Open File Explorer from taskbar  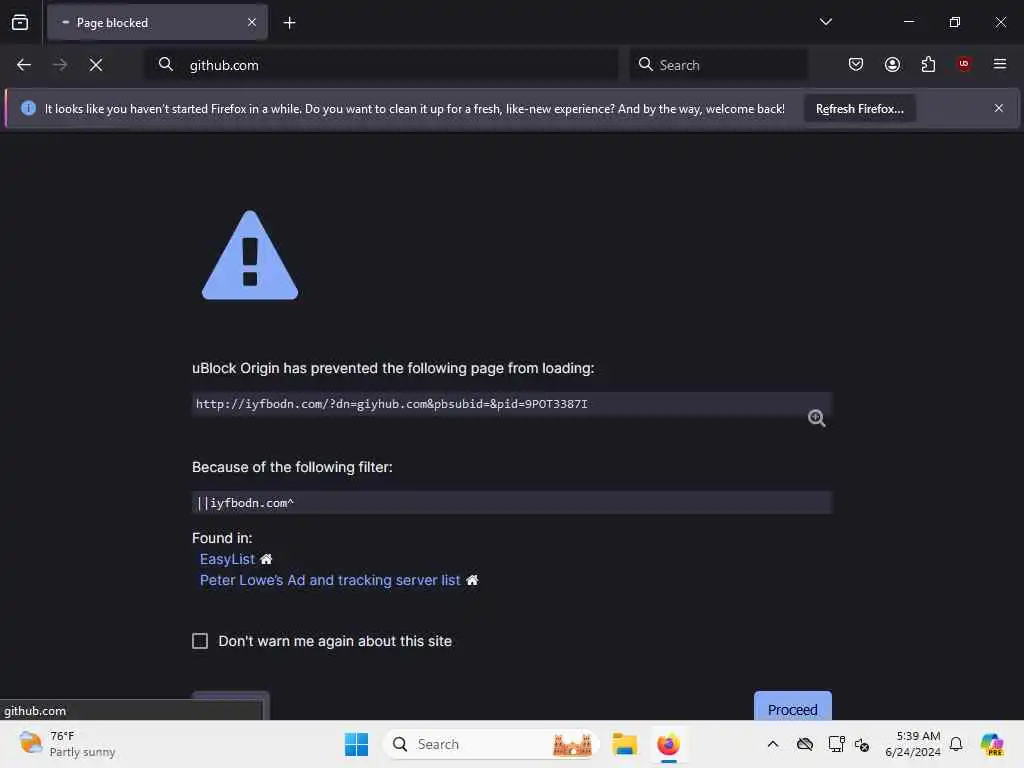624,744
